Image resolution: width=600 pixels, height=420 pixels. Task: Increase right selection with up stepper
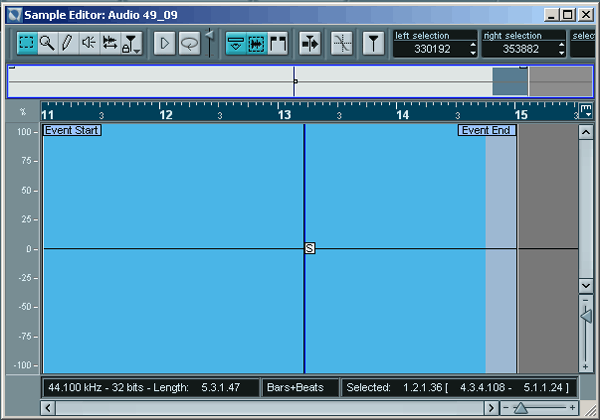[561, 45]
